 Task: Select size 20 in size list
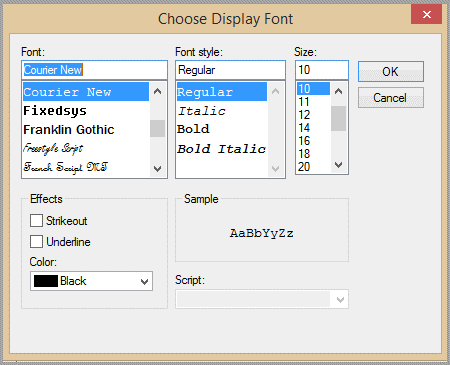point(313,166)
